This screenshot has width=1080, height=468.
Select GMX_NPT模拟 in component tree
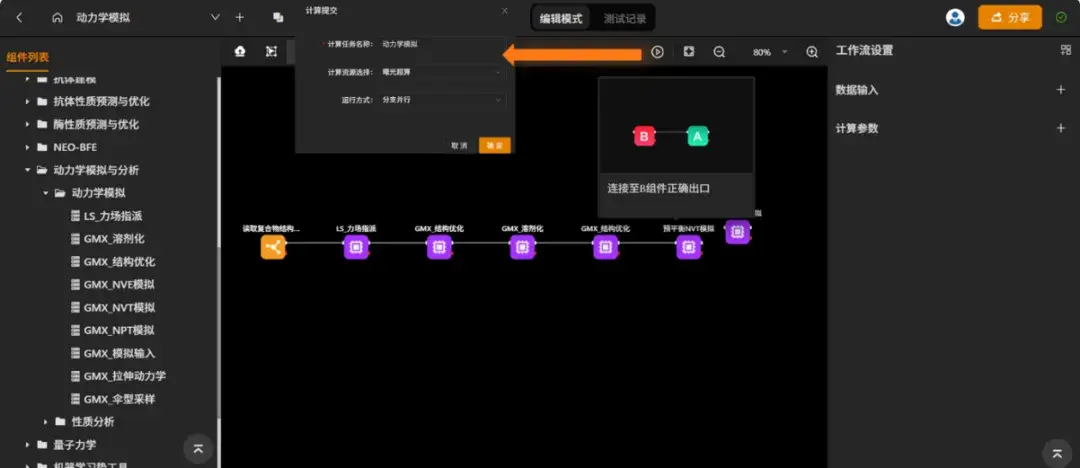pos(119,330)
